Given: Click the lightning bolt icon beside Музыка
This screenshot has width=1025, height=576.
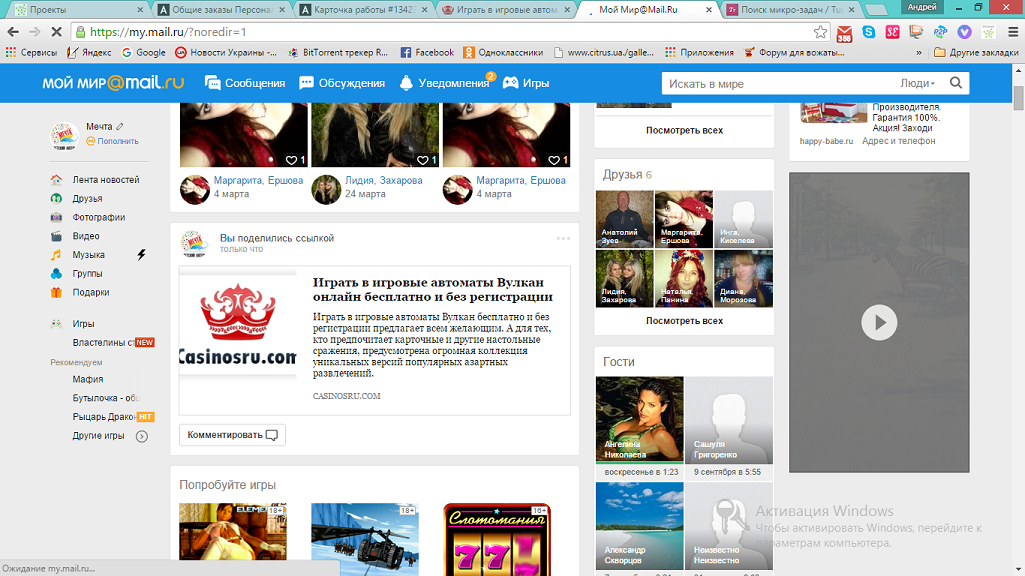Looking at the screenshot, I should click(141, 255).
